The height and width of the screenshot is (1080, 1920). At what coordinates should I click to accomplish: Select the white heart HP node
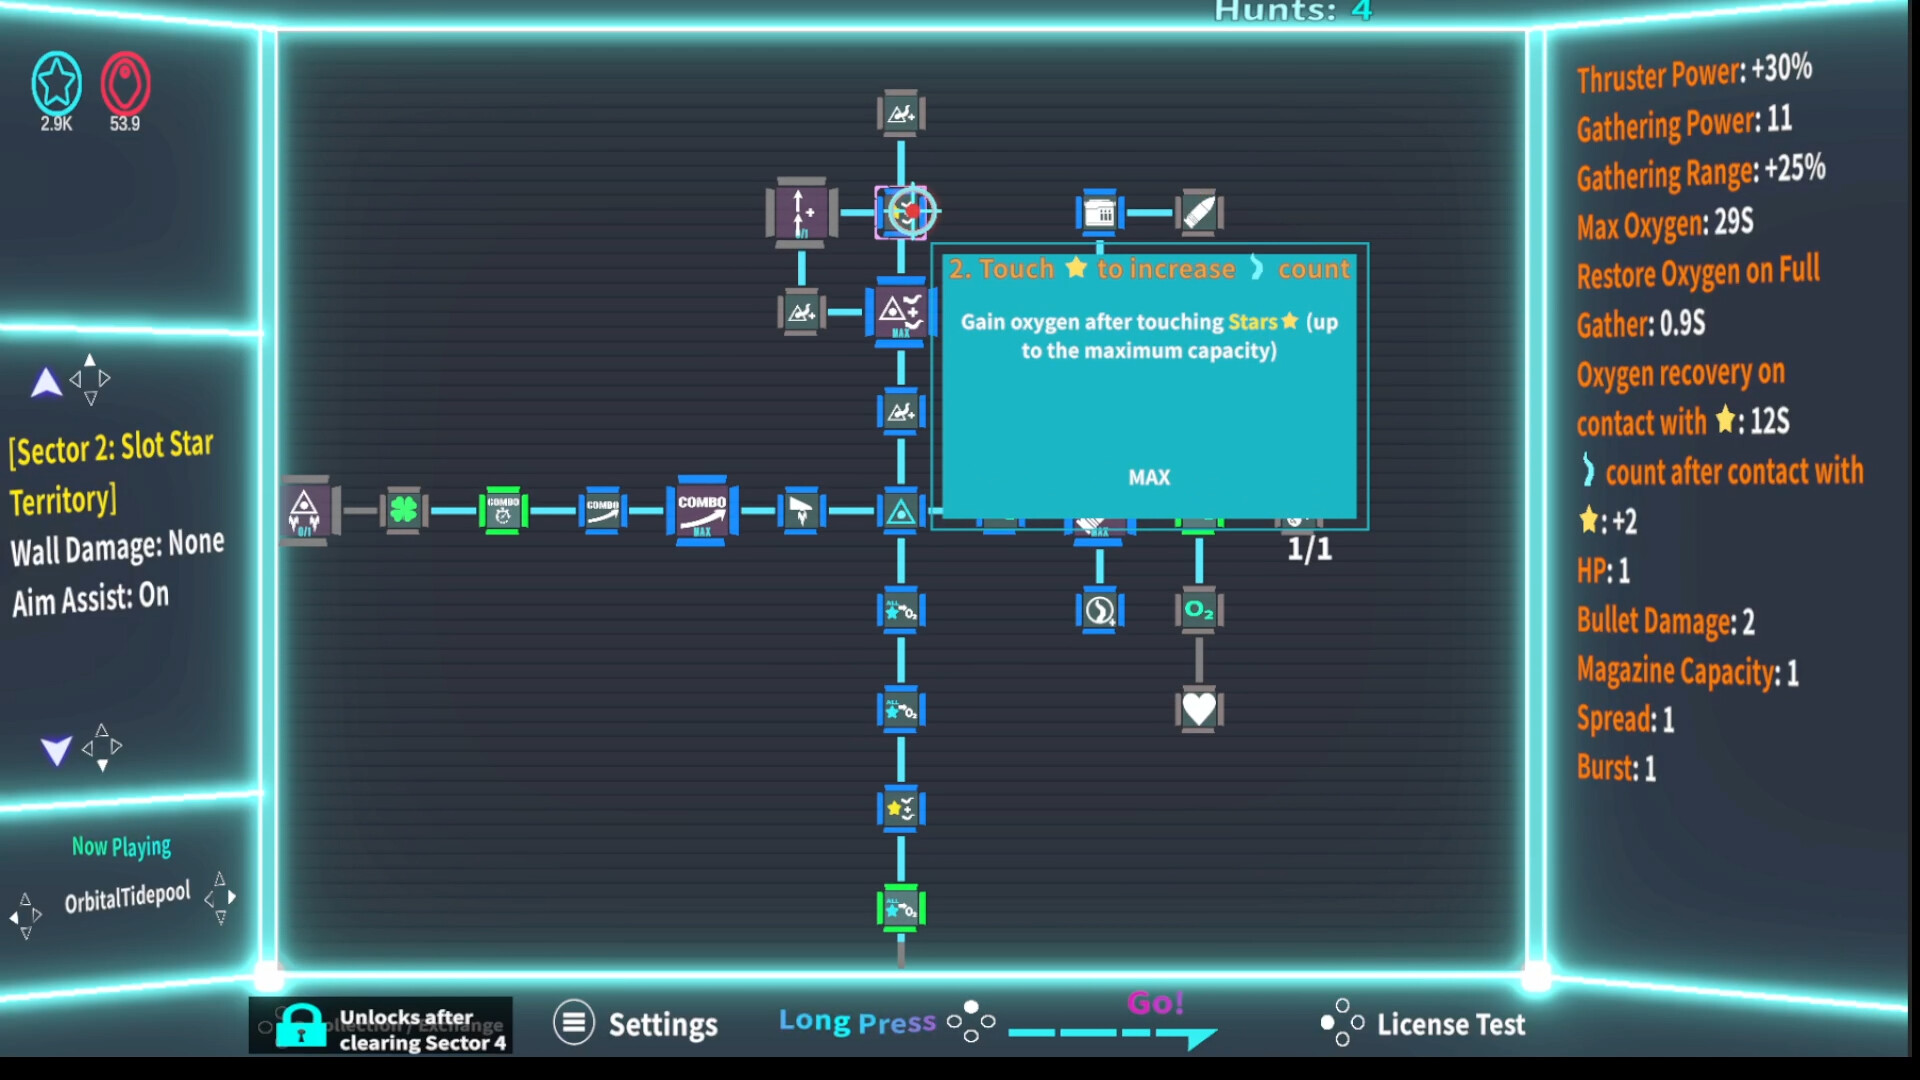point(1199,710)
